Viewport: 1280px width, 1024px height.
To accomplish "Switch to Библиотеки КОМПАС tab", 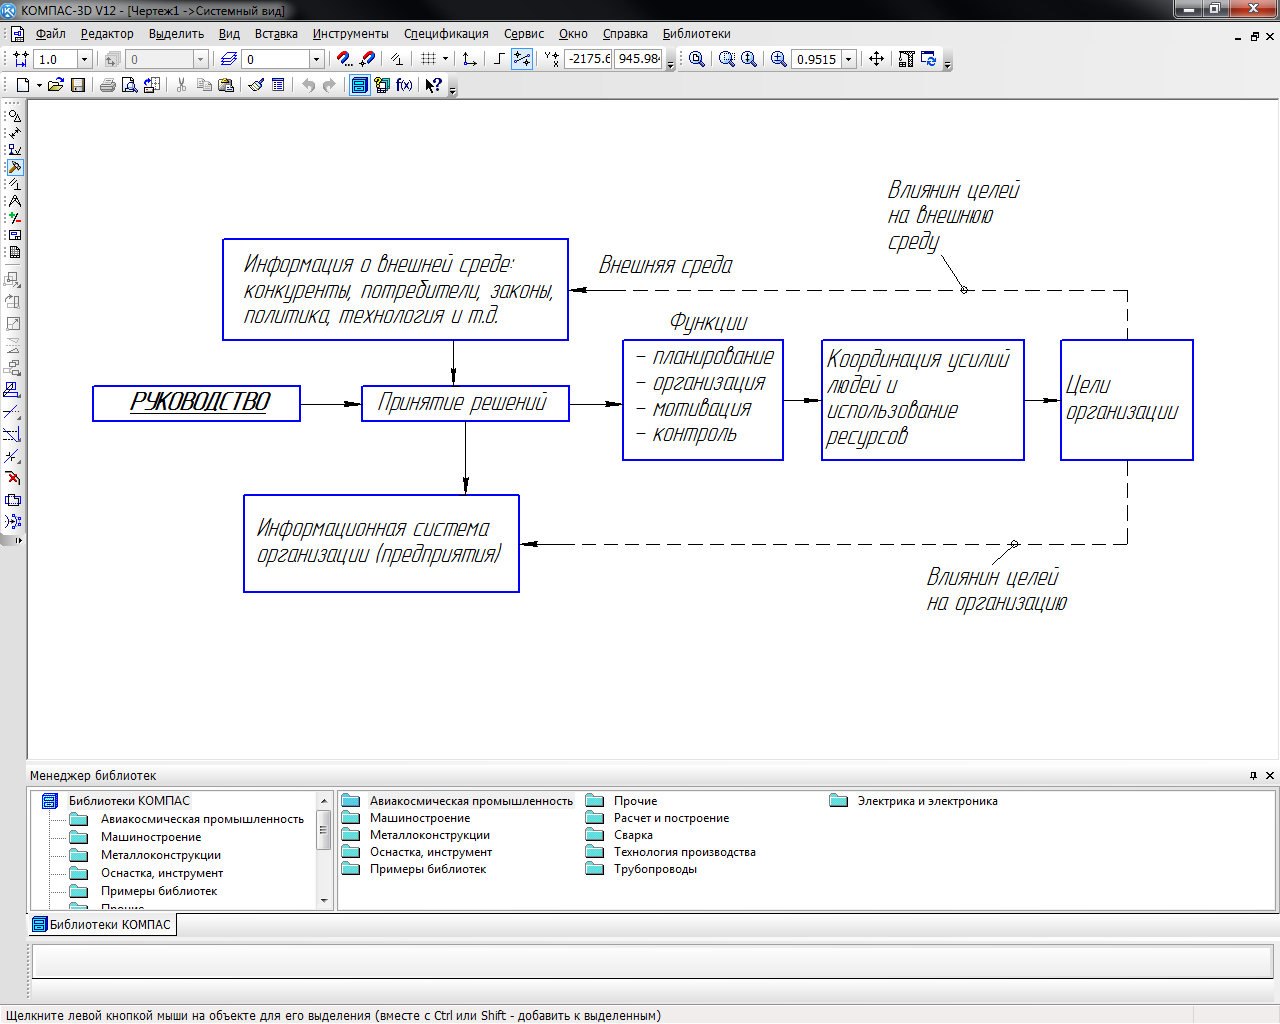I will [x=102, y=925].
